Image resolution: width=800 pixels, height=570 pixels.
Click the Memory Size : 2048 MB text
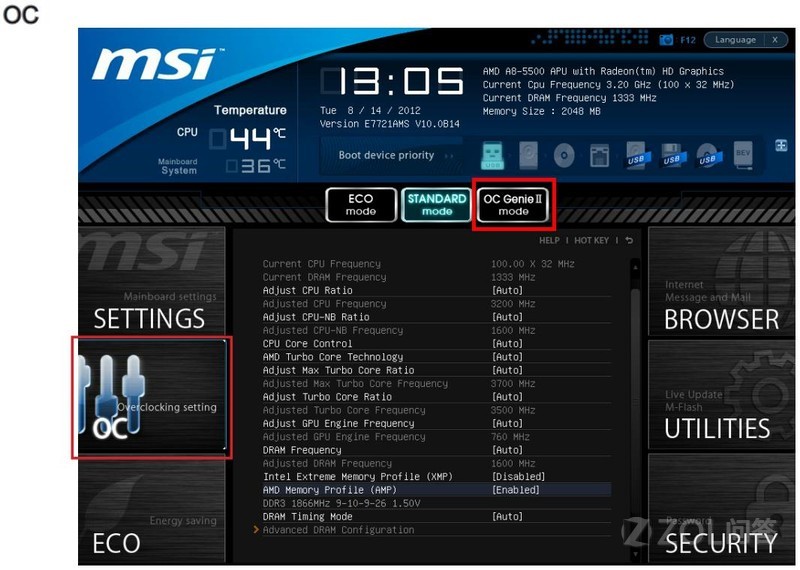coord(541,111)
